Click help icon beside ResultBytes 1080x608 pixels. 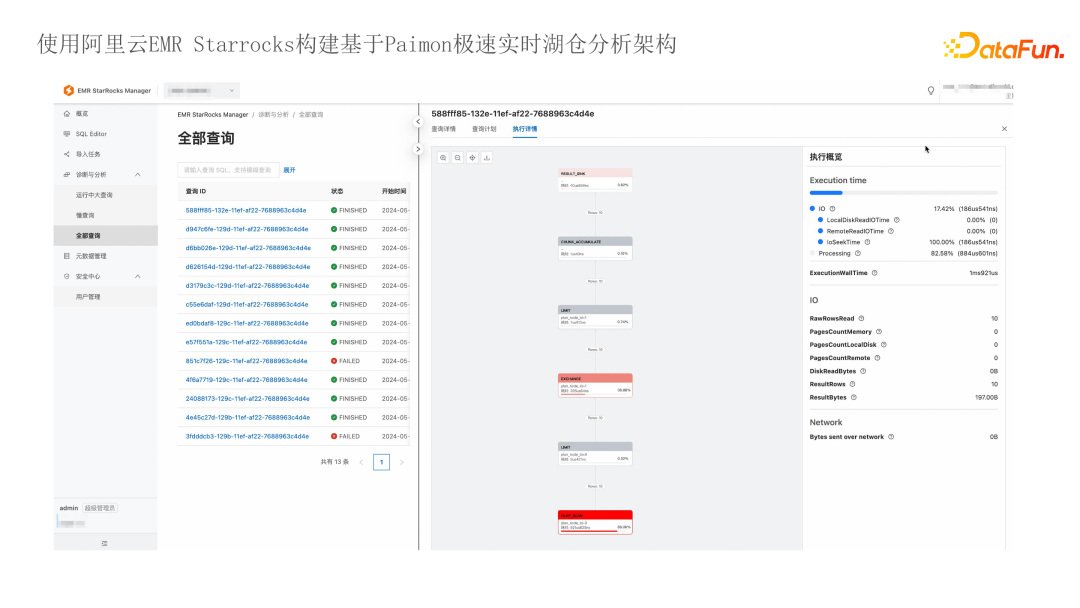coord(853,397)
